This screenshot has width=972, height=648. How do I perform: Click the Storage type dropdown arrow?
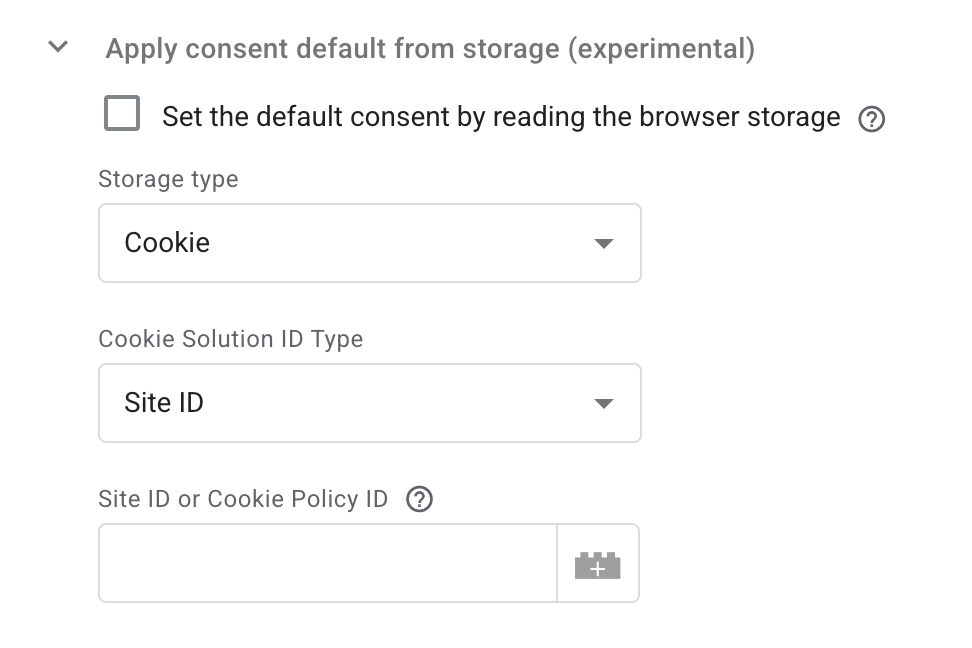[603, 243]
